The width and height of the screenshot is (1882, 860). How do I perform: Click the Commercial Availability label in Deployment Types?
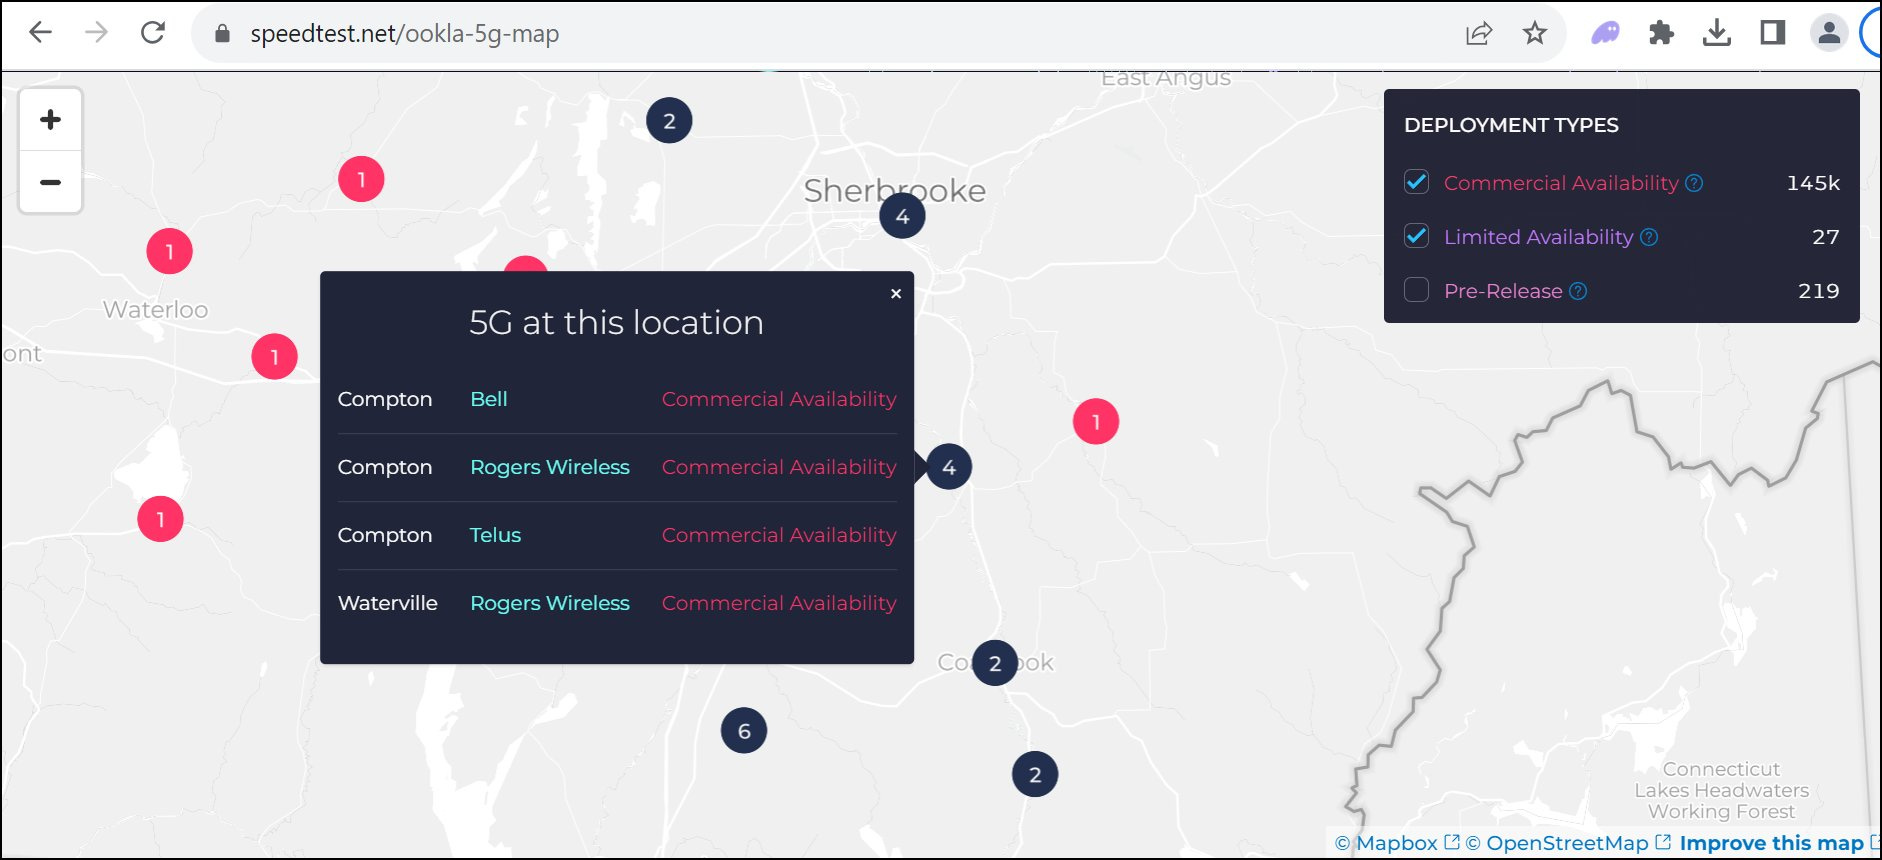click(x=1561, y=183)
